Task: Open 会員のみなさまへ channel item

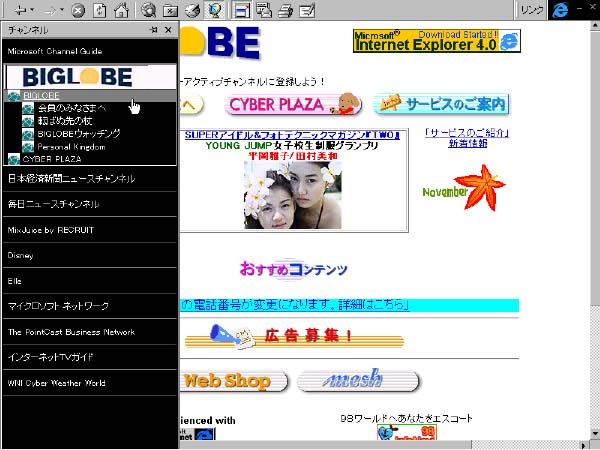Action: (72, 108)
